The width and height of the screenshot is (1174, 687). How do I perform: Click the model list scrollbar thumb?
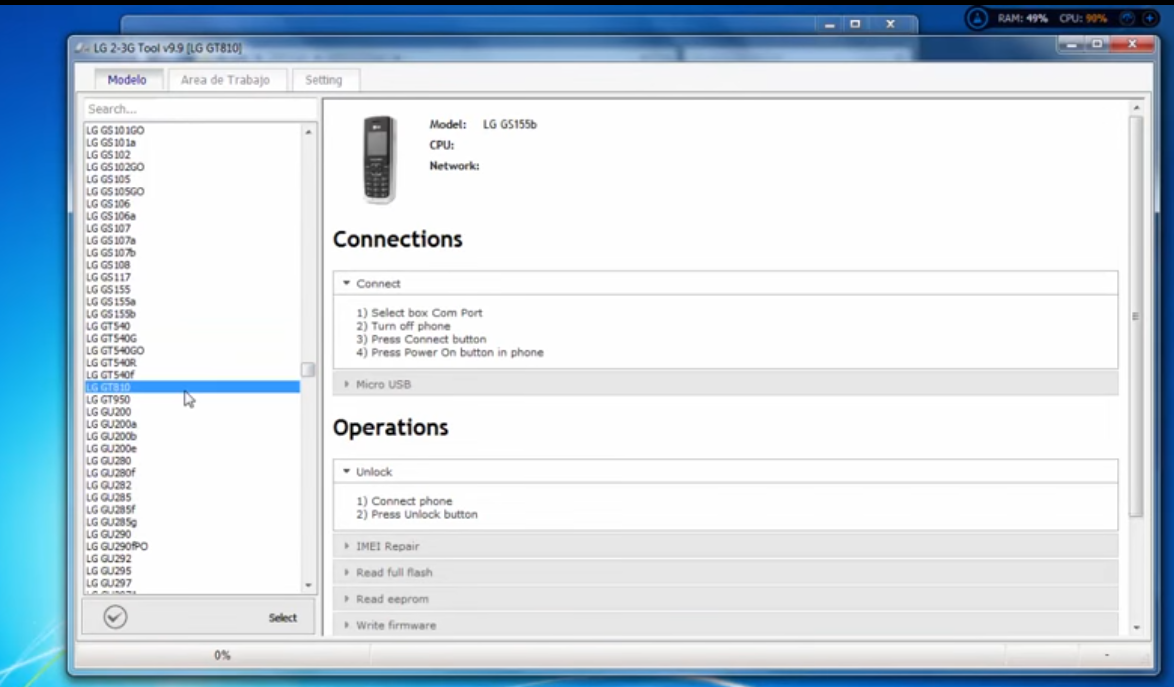coord(308,370)
